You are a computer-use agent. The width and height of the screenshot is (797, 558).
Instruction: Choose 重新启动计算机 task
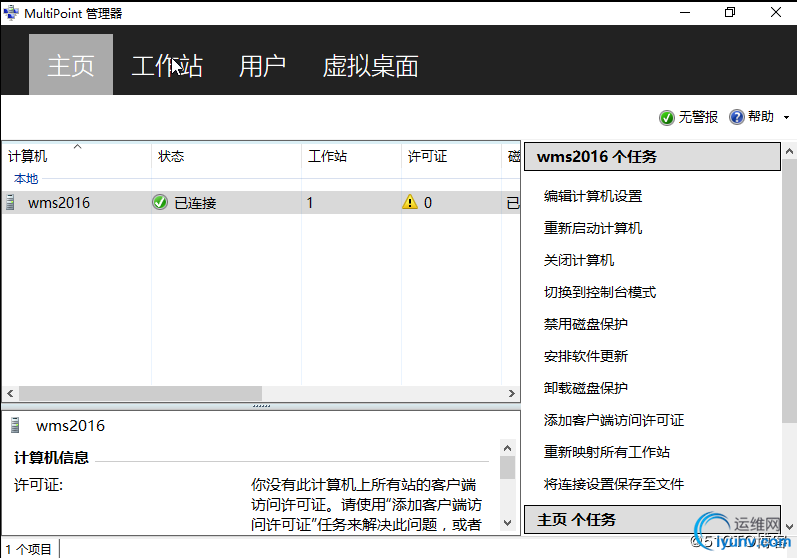(x=593, y=228)
